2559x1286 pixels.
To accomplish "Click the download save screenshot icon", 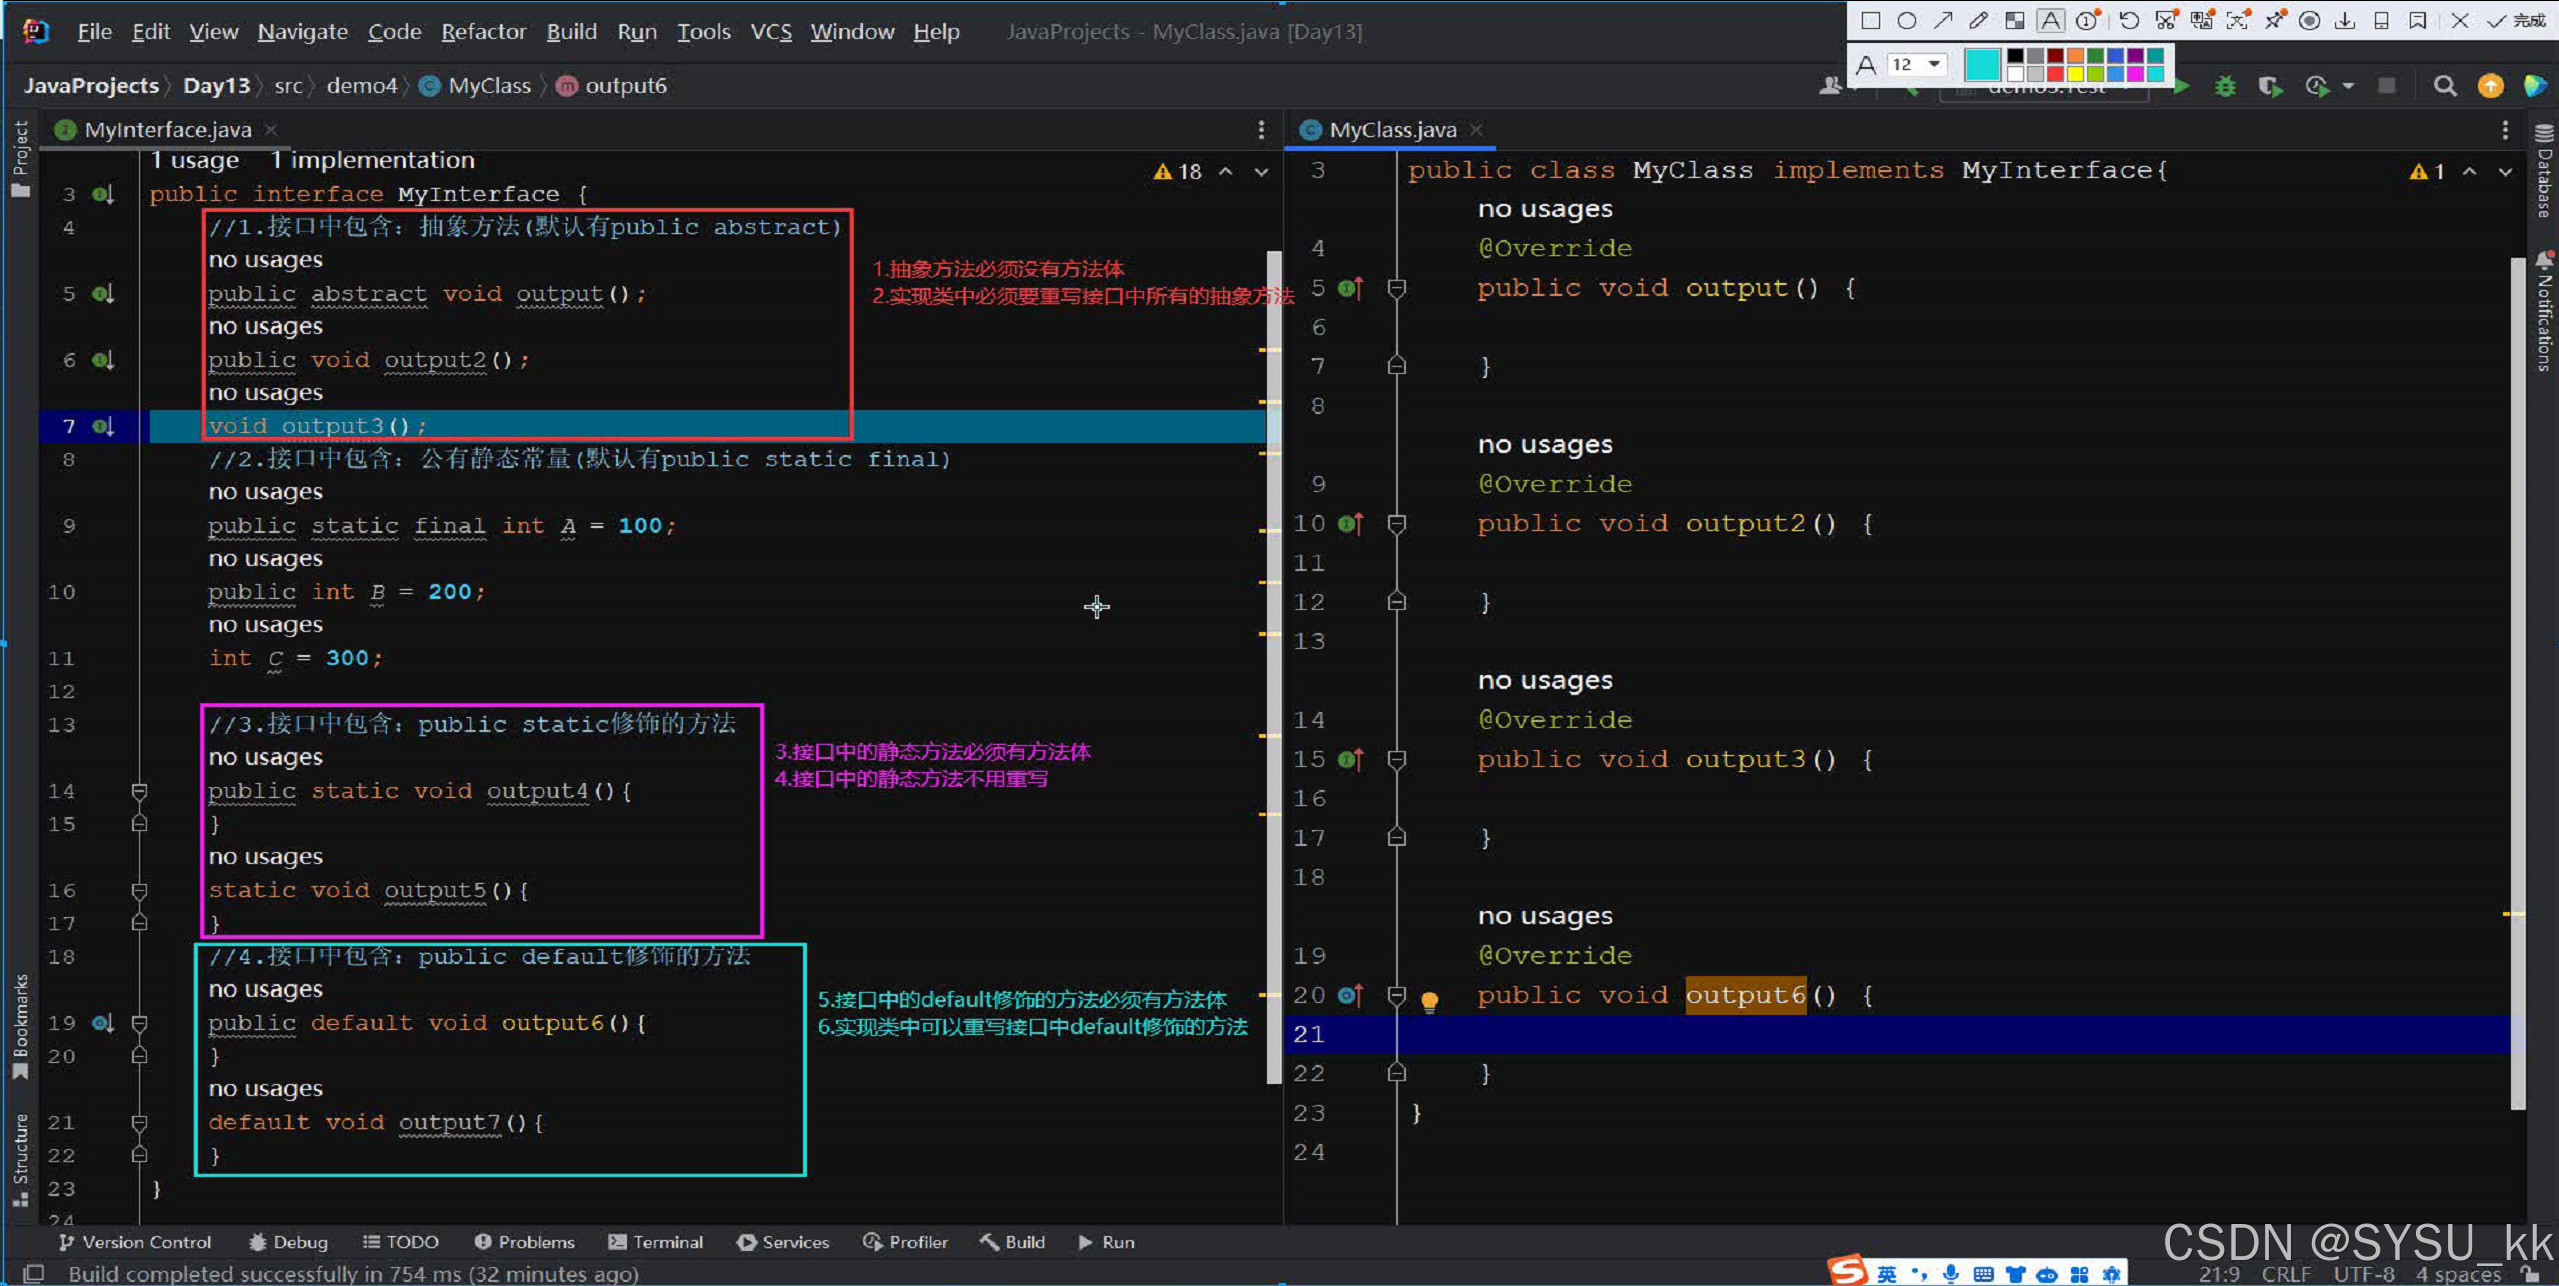I will (2345, 20).
